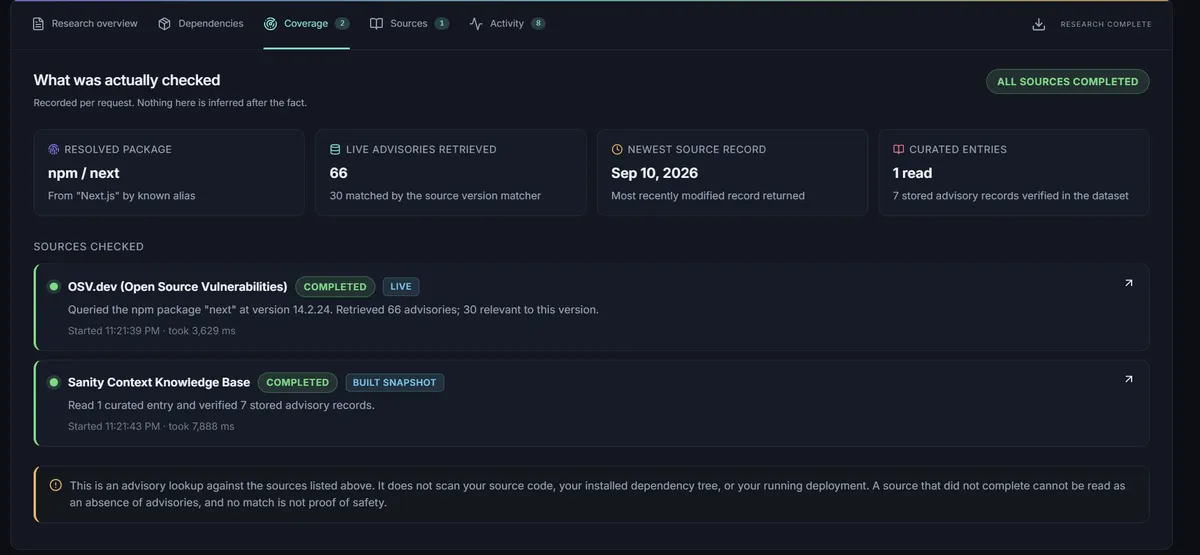Click 'From "Next.js" by known alias' text
The image size is (1200, 555).
122,196
